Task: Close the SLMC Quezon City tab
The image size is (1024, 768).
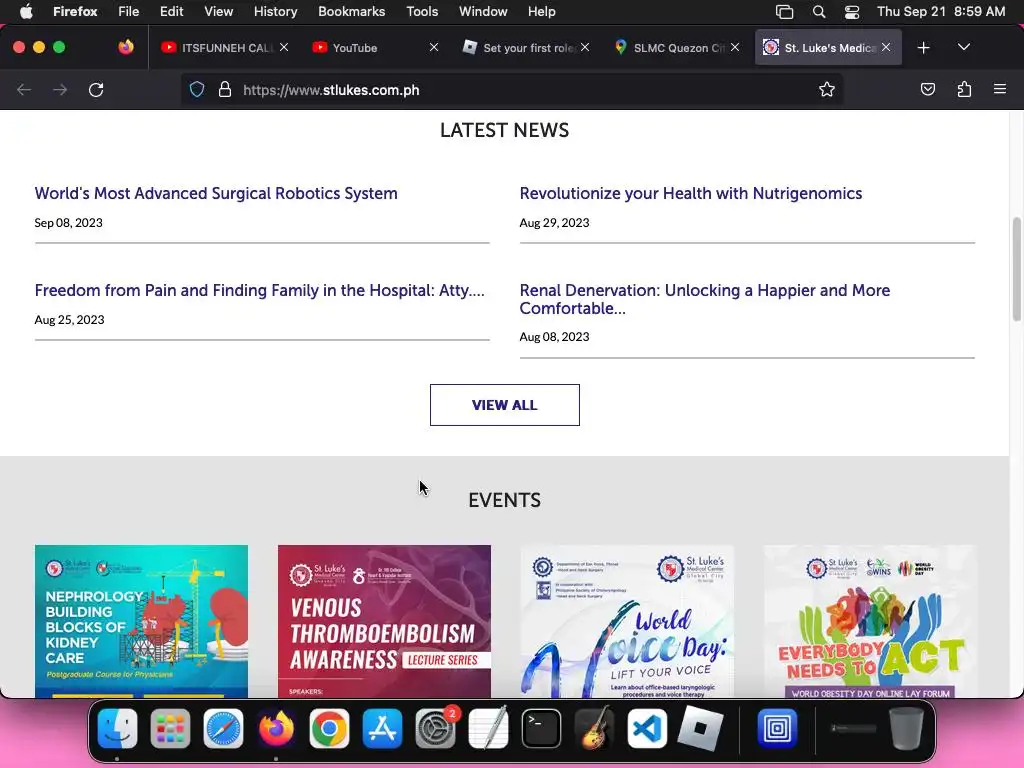Action: [735, 47]
